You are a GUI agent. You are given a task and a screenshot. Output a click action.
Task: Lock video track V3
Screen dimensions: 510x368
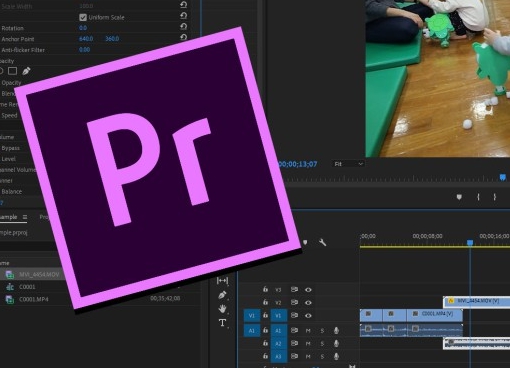point(265,289)
